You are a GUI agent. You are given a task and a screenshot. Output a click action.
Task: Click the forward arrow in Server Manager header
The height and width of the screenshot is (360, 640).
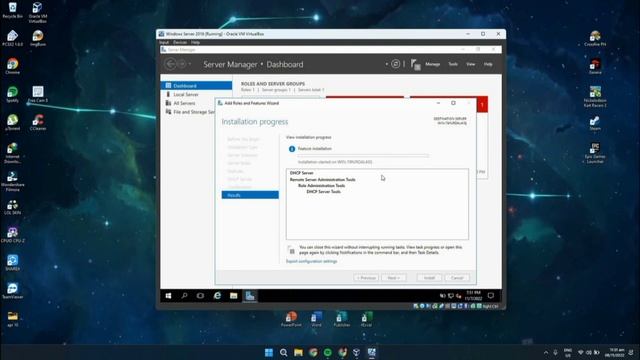(x=182, y=64)
